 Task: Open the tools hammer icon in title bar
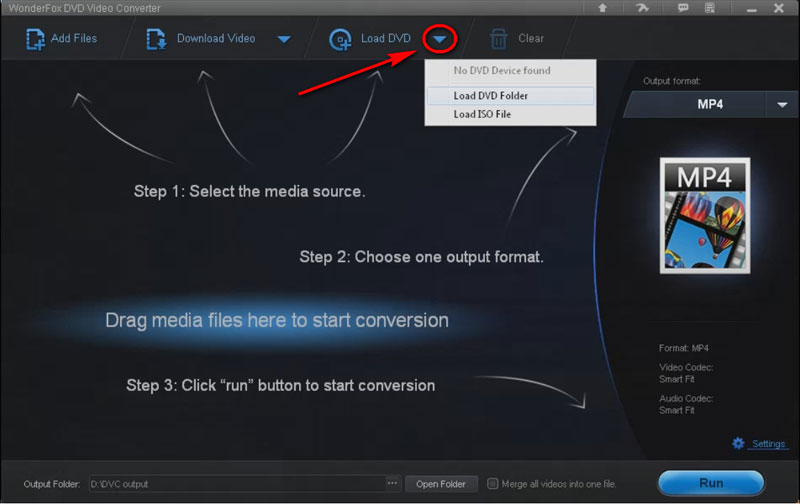click(x=642, y=8)
